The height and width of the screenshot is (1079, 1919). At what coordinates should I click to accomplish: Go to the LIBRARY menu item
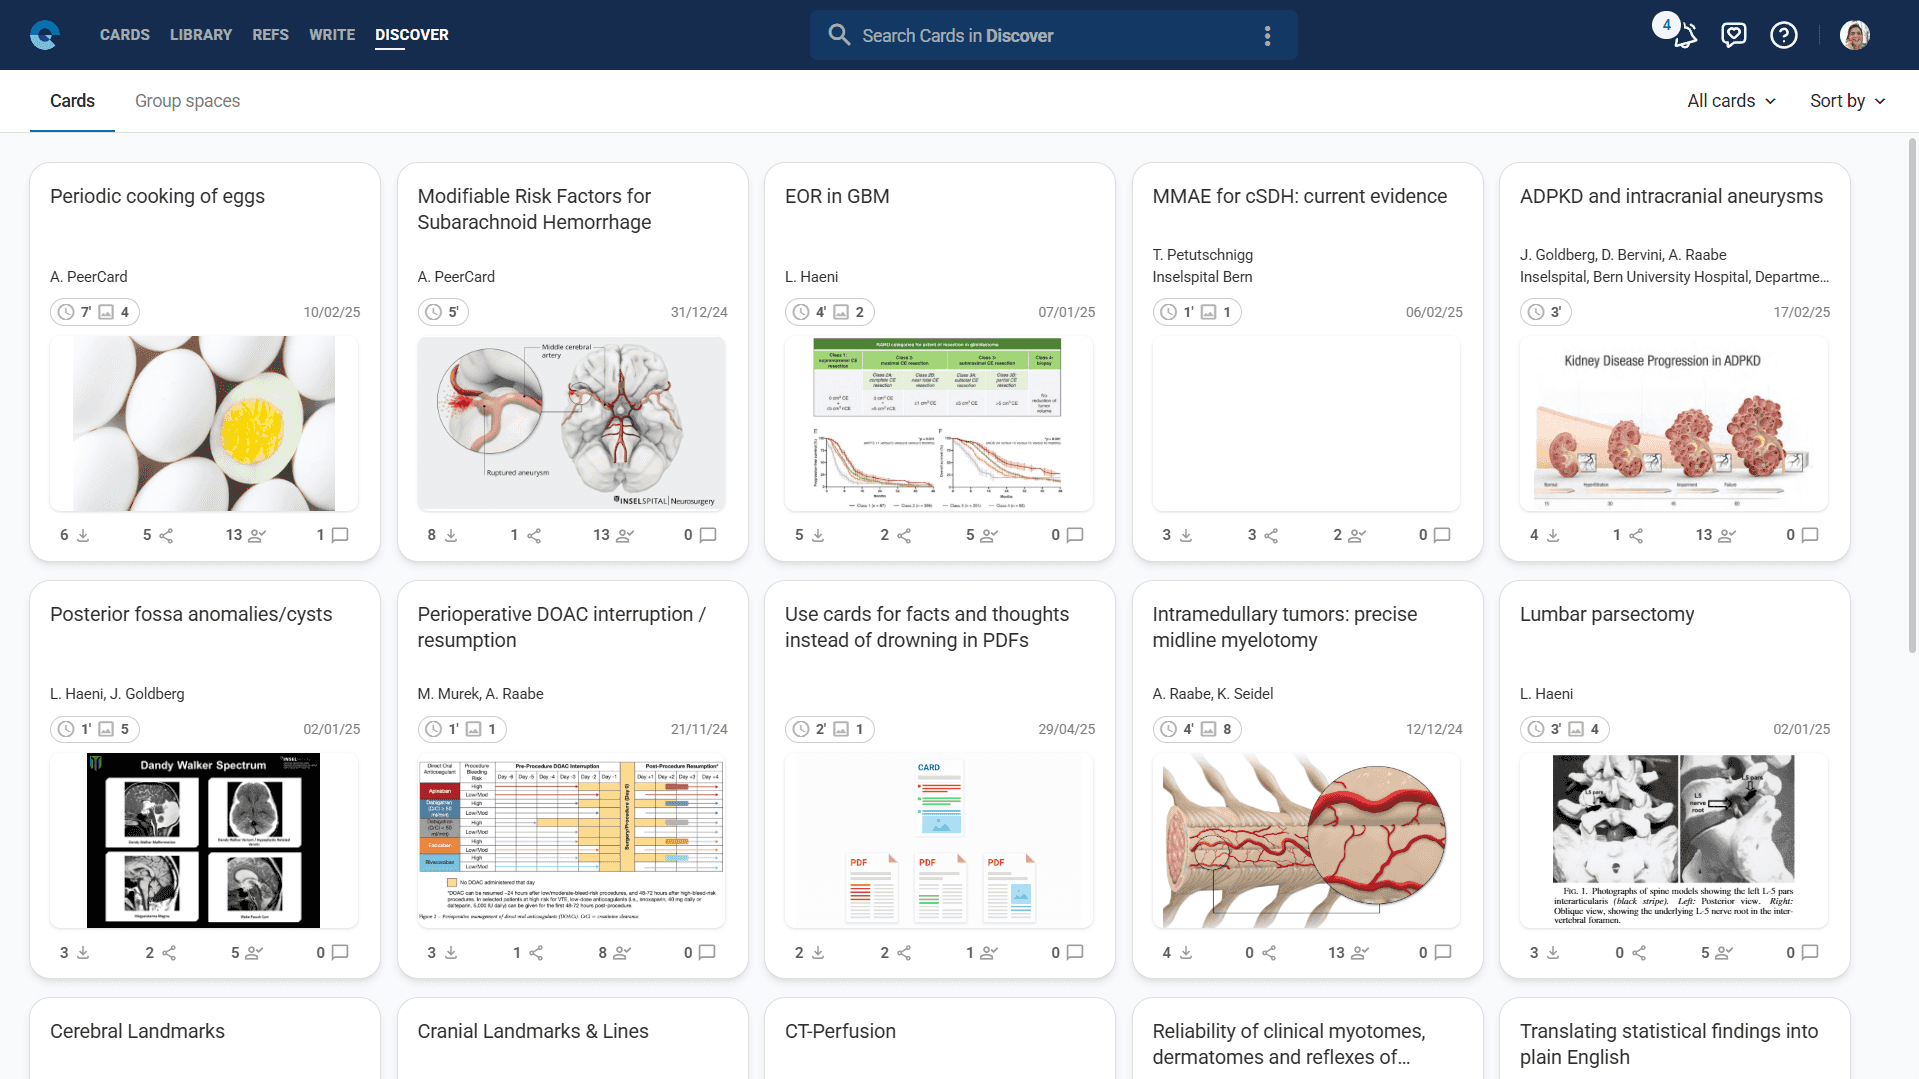tap(201, 35)
